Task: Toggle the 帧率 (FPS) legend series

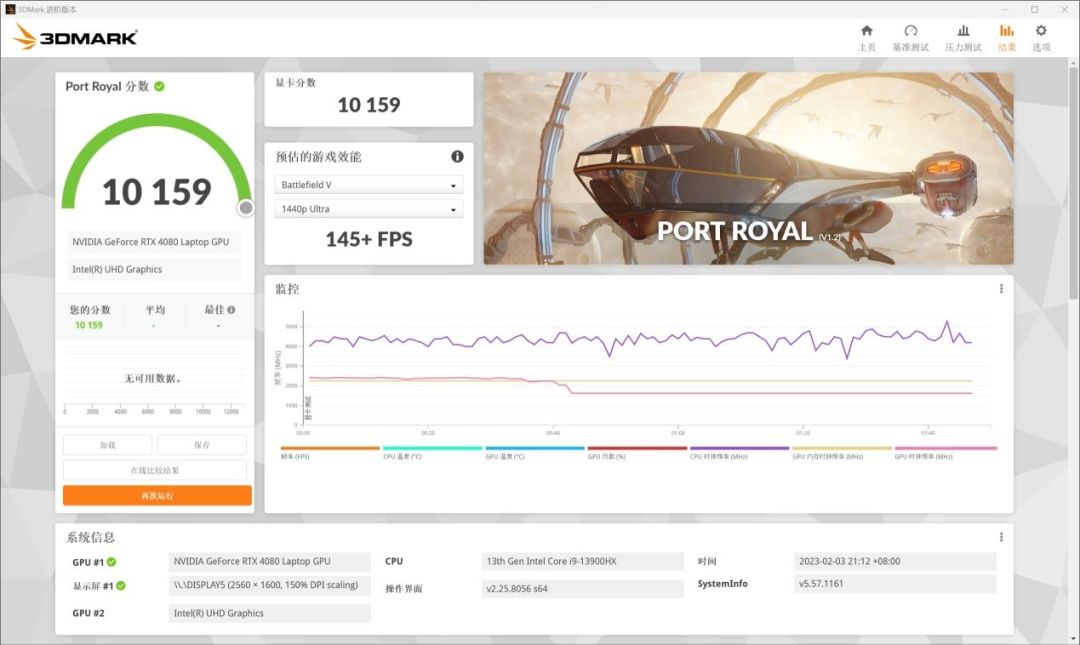Action: 330,453
